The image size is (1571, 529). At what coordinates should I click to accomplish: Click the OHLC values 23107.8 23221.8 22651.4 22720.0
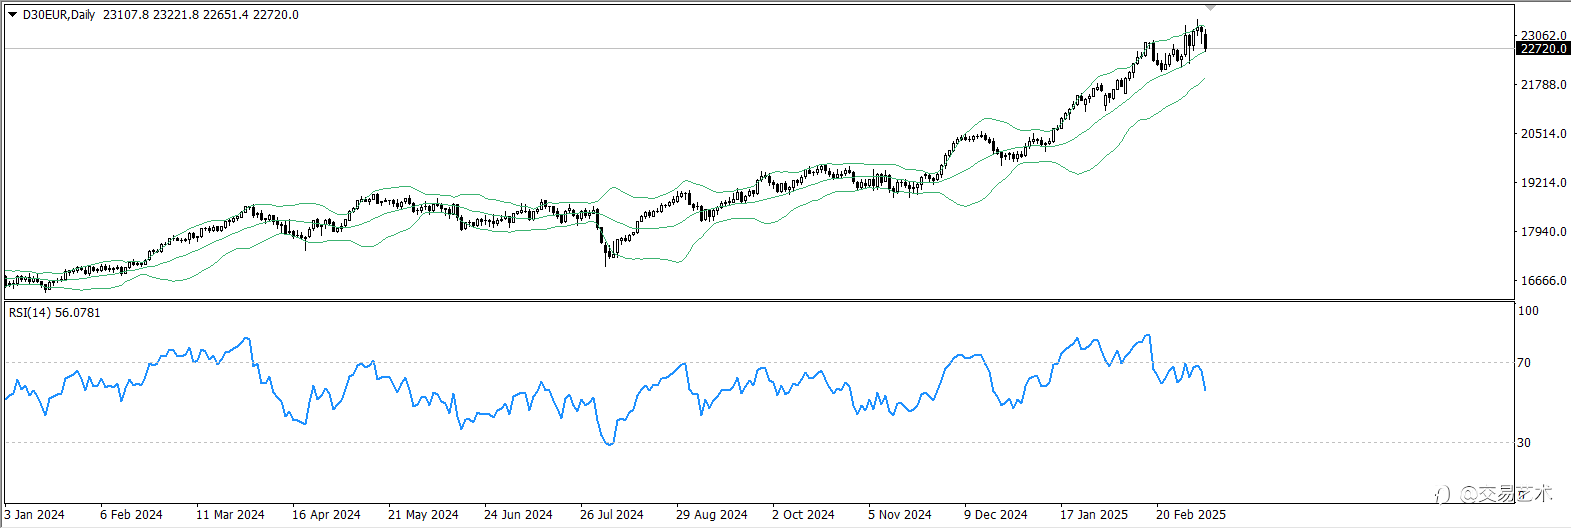(201, 15)
